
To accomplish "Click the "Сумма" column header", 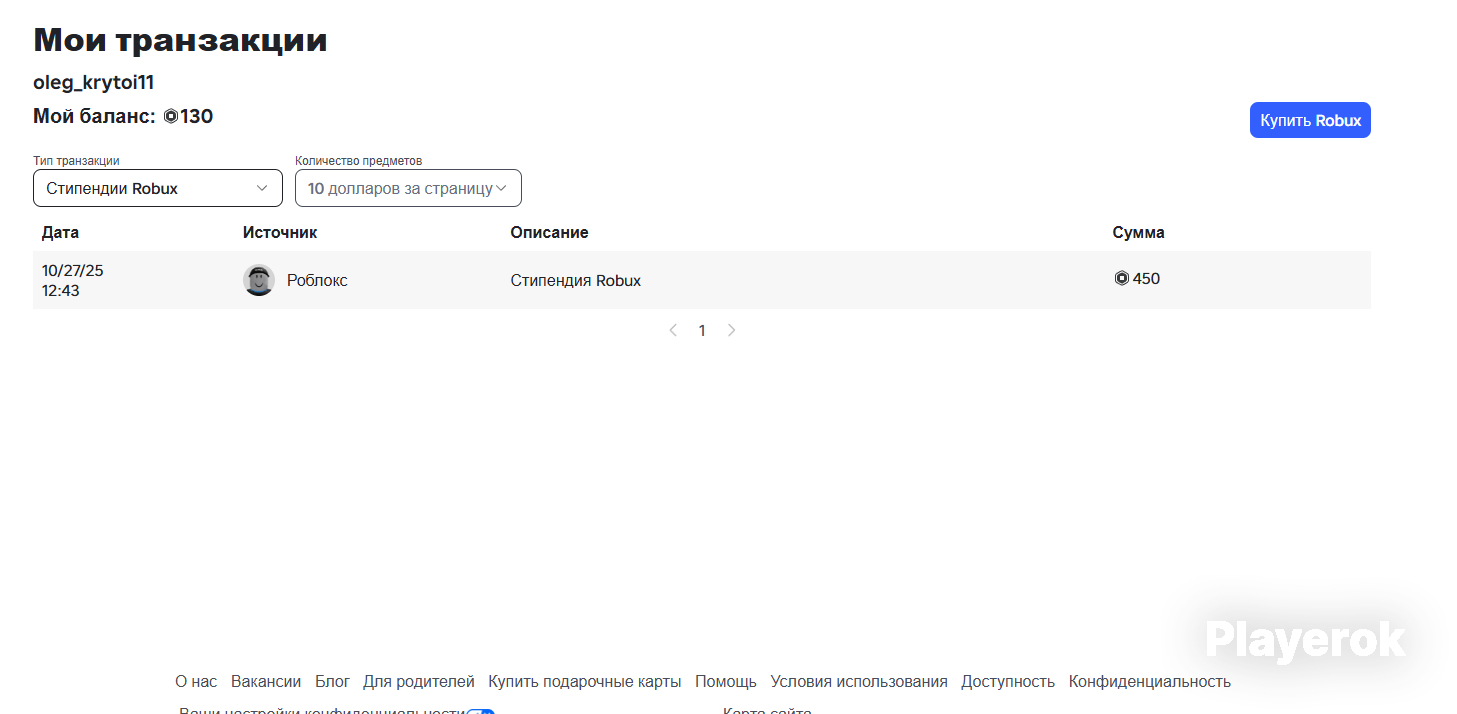I will coord(1138,232).
